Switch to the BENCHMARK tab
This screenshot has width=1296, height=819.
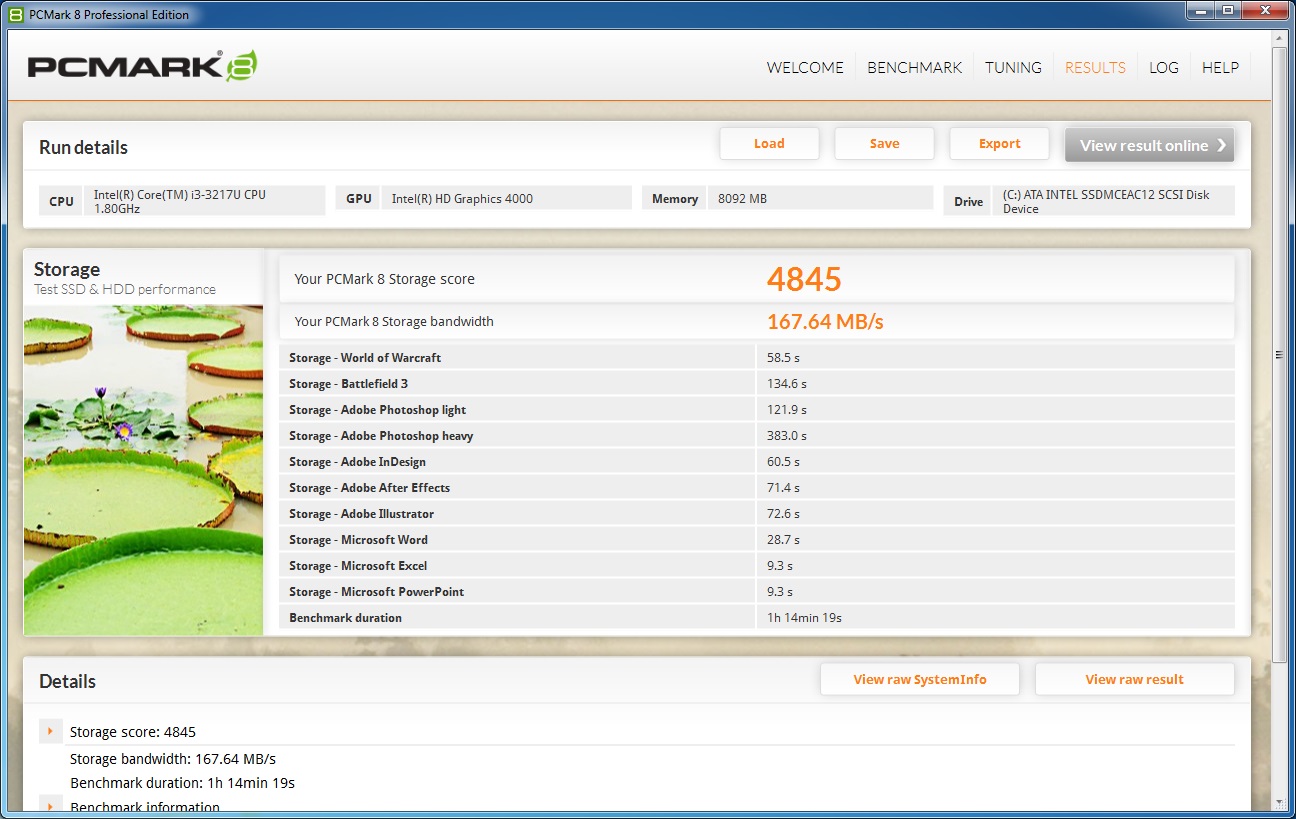point(914,68)
